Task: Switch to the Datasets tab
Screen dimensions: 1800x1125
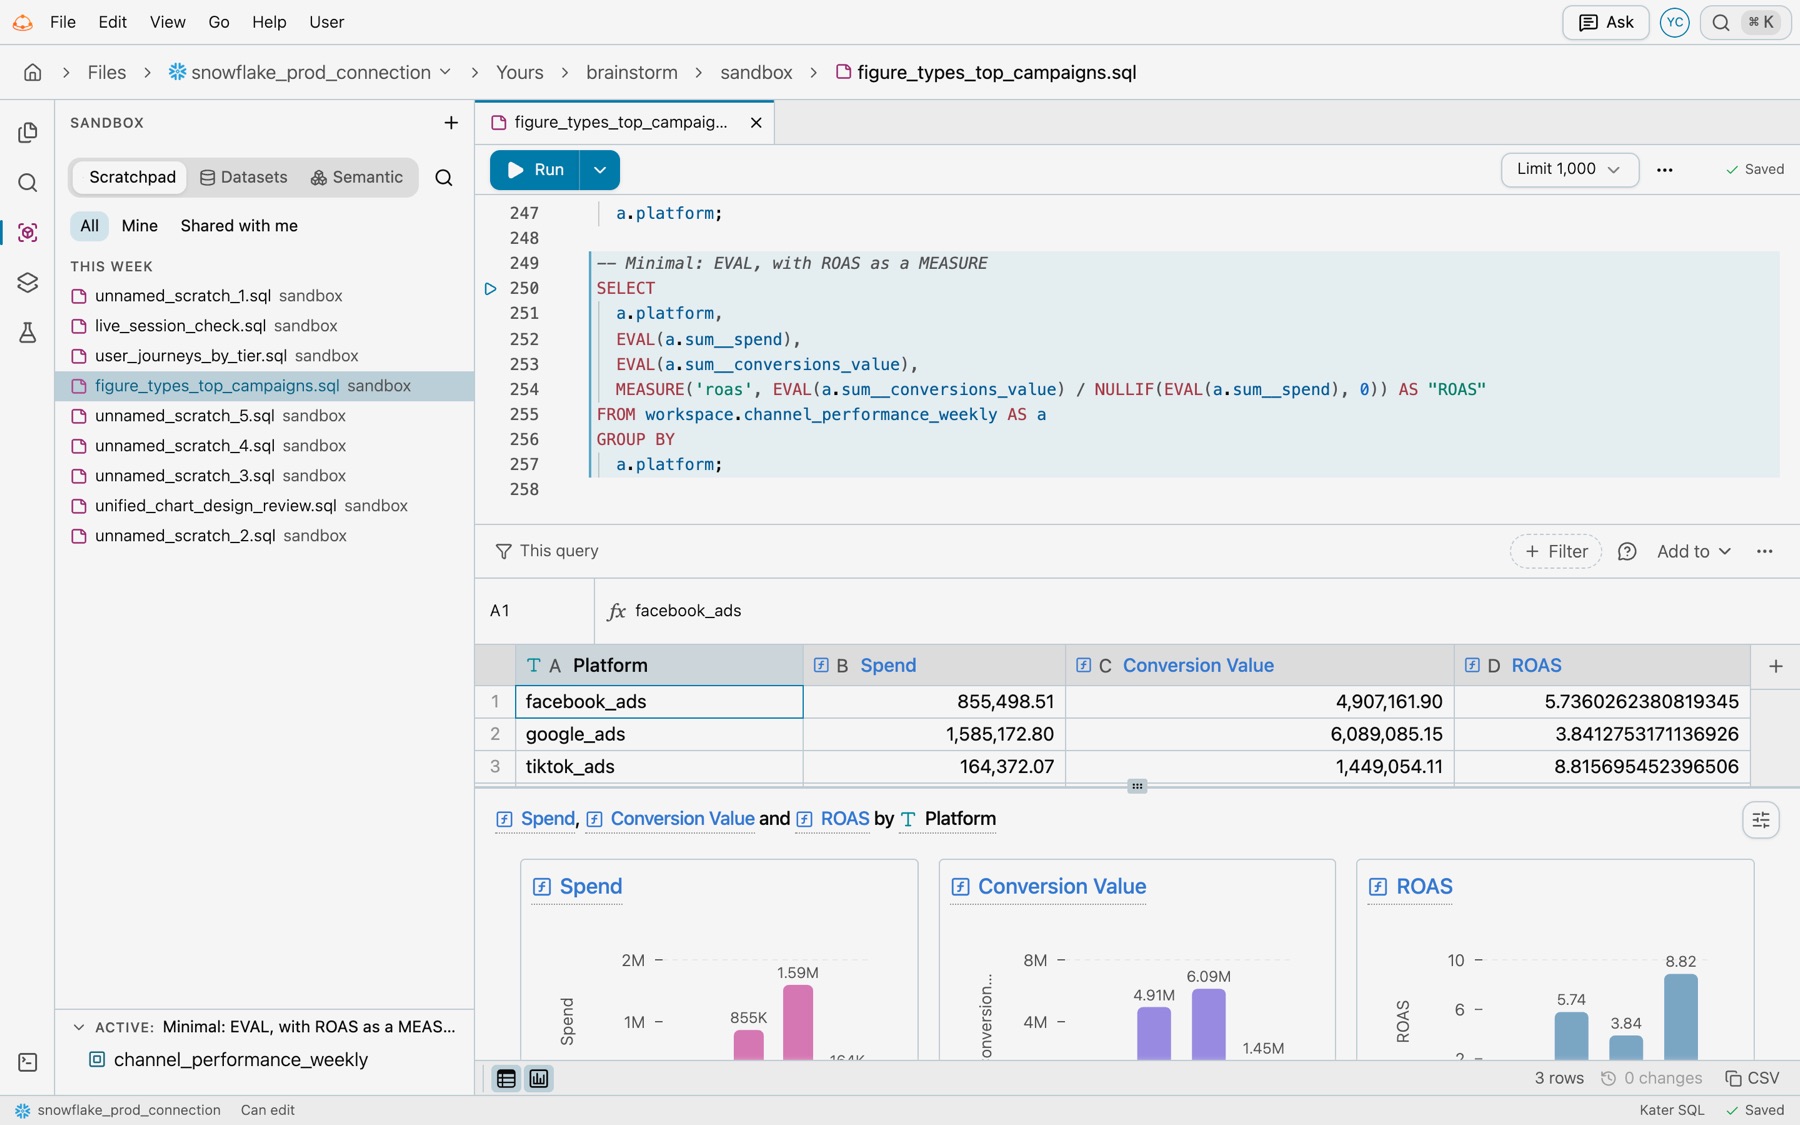Action: coord(244,178)
